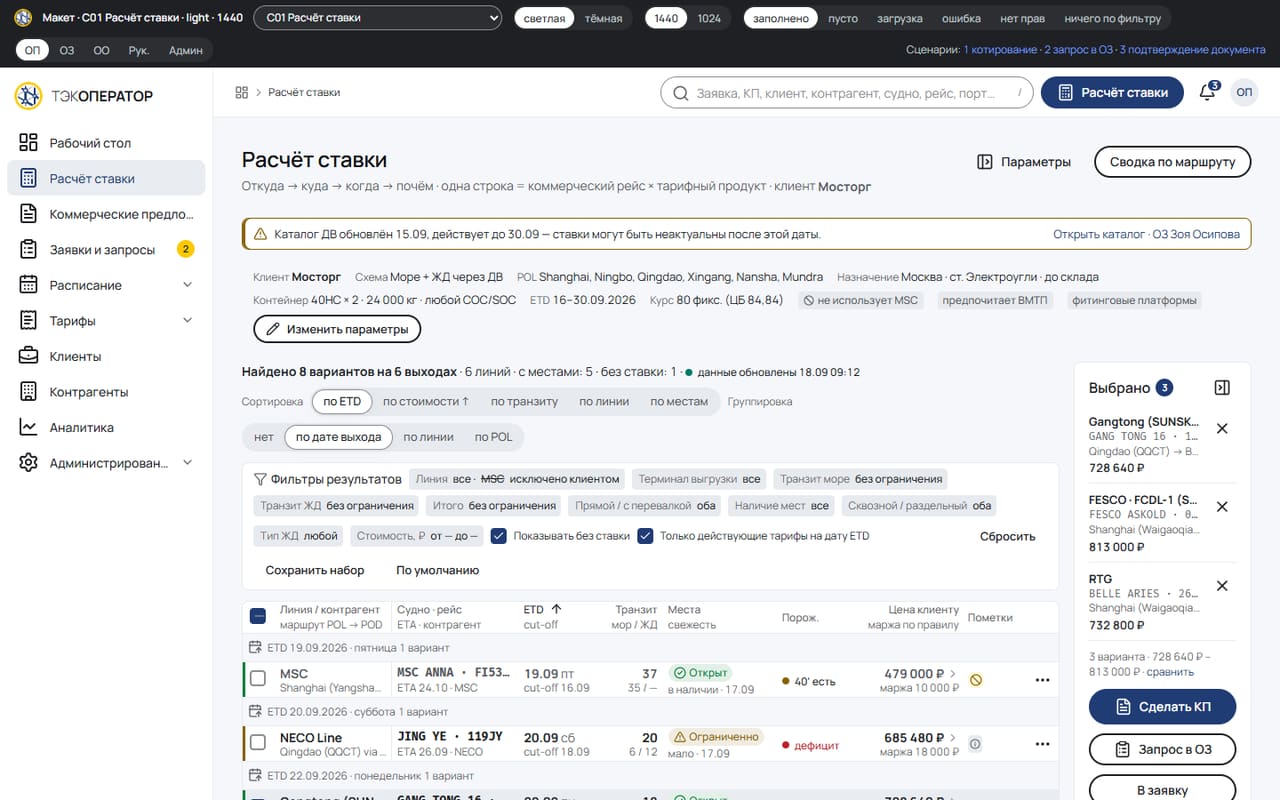Open the Клиенты section
The height and width of the screenshot is (800, 1280).
(x=106, y=356)
